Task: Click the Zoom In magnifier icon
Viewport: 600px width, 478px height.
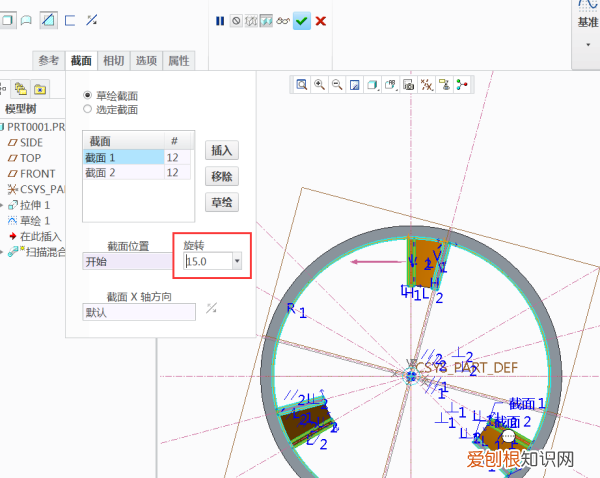Action: pos(319,85)
